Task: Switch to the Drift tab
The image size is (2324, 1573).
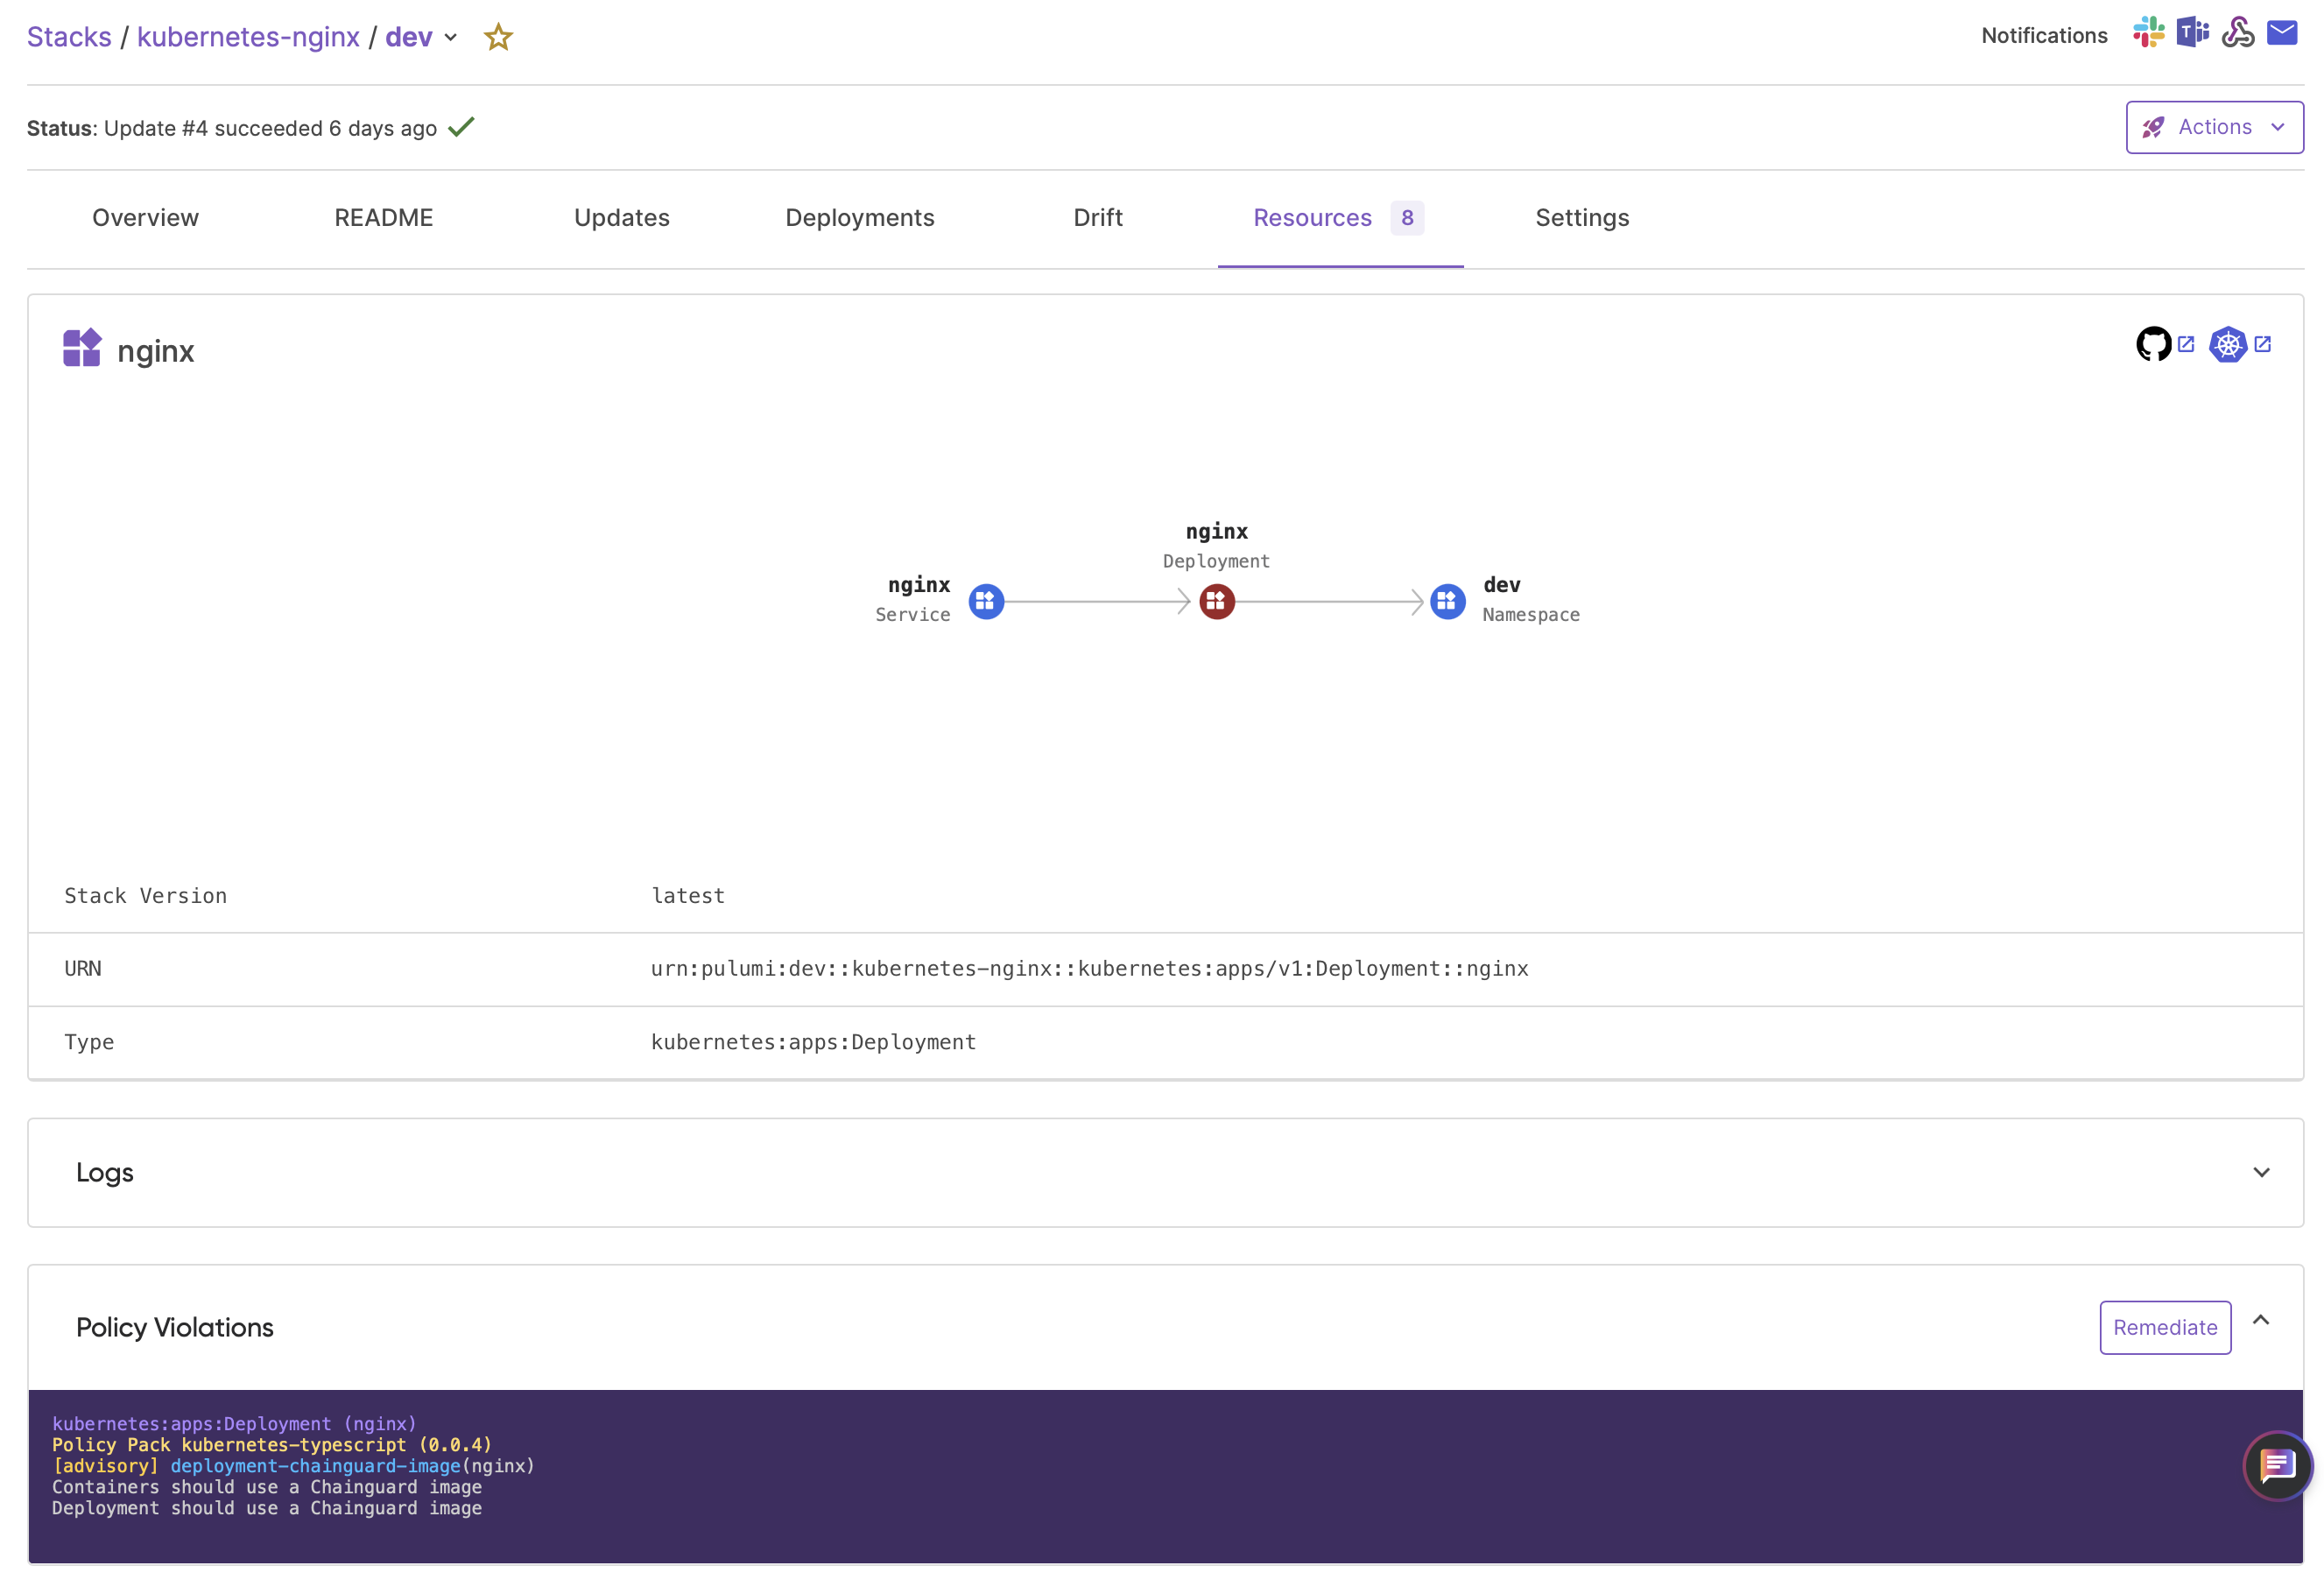Action: point(1097,218)
